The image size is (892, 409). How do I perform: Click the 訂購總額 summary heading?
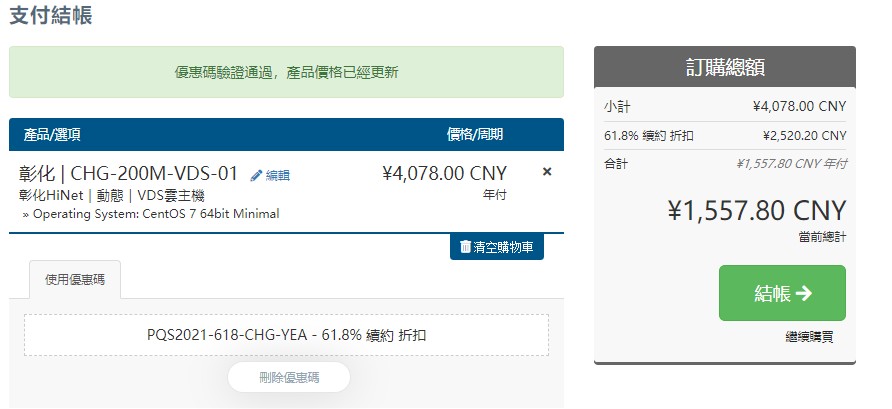click(725, 67)
